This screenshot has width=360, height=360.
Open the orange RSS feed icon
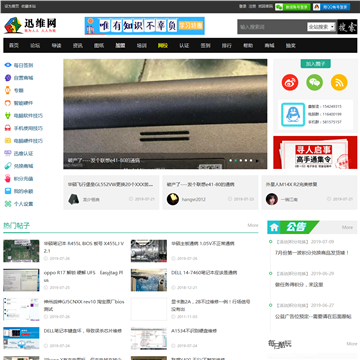point(339,82)
